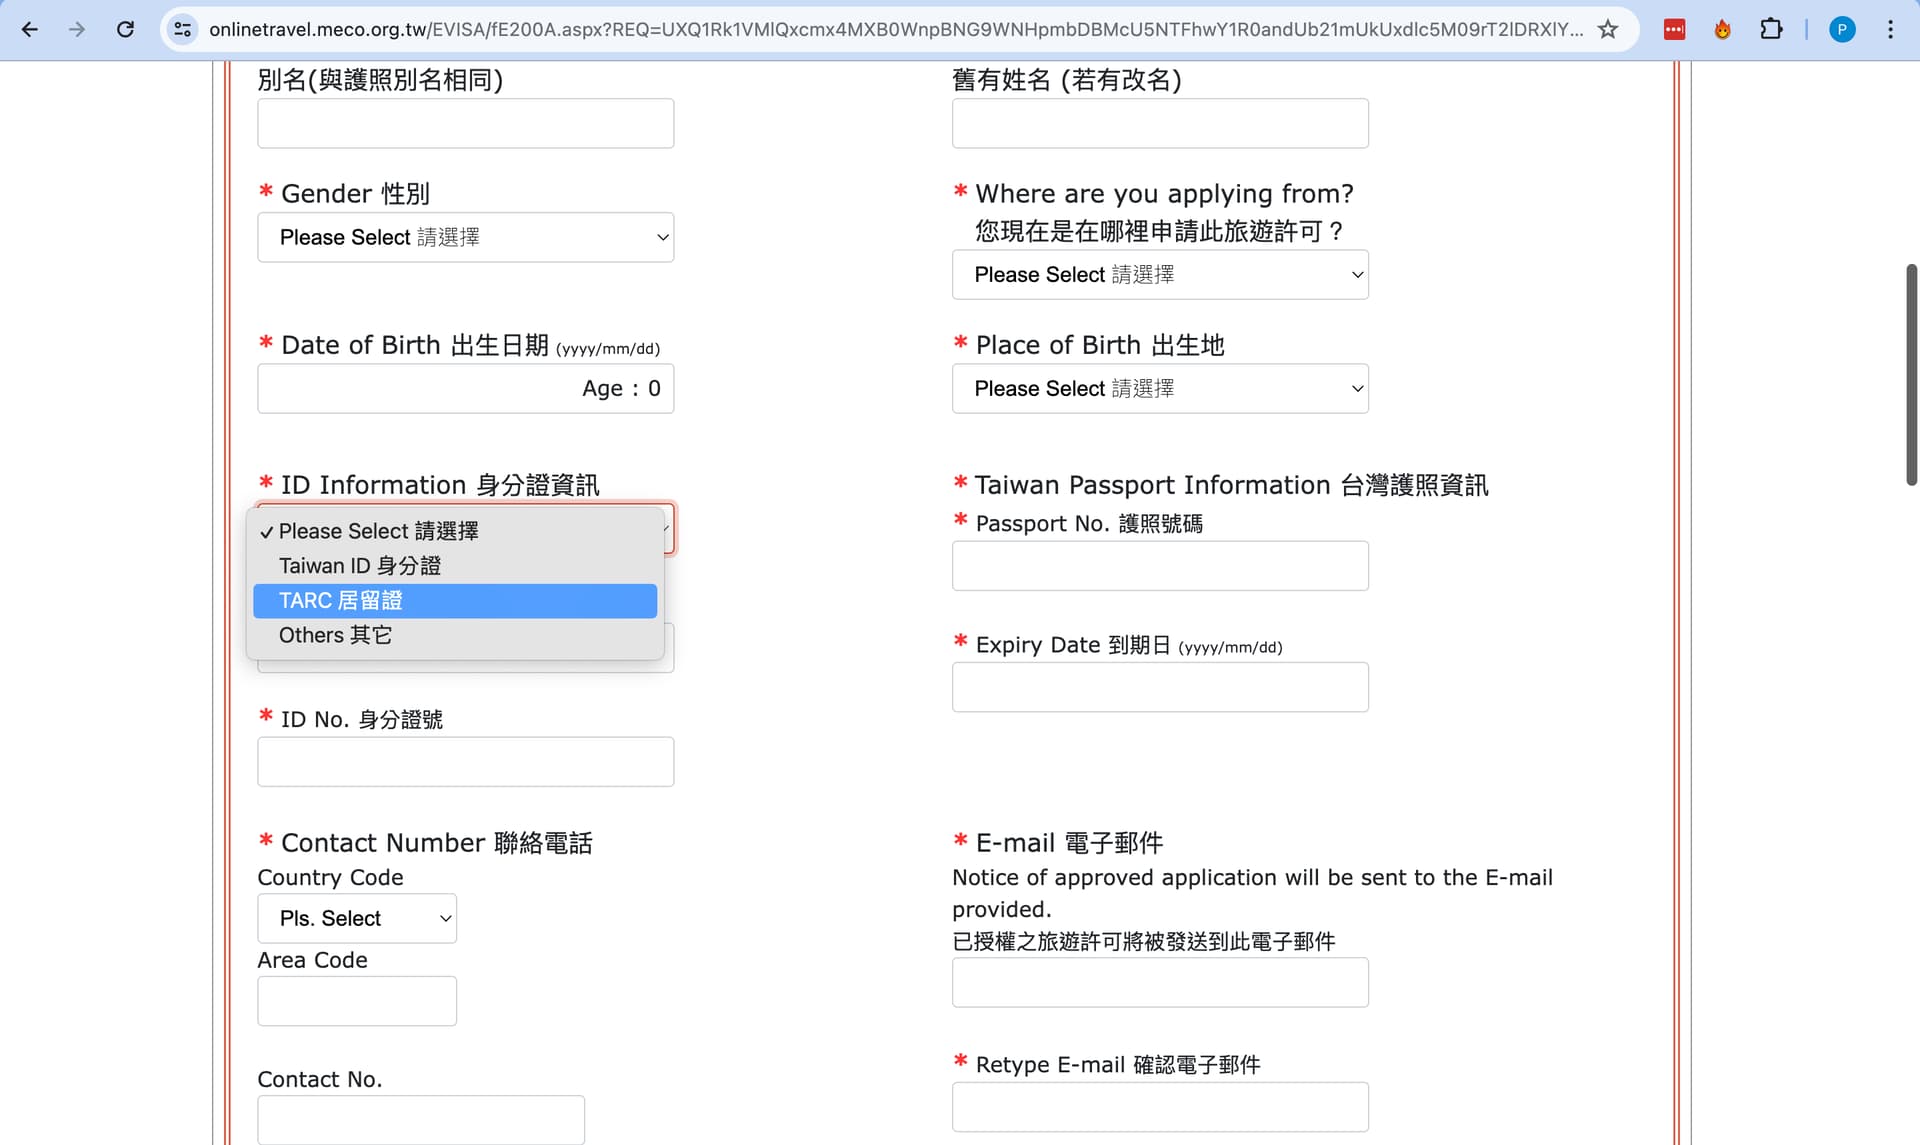Open the Chrome three-dot menu

pyautogui.click(x=1890, y=29)
